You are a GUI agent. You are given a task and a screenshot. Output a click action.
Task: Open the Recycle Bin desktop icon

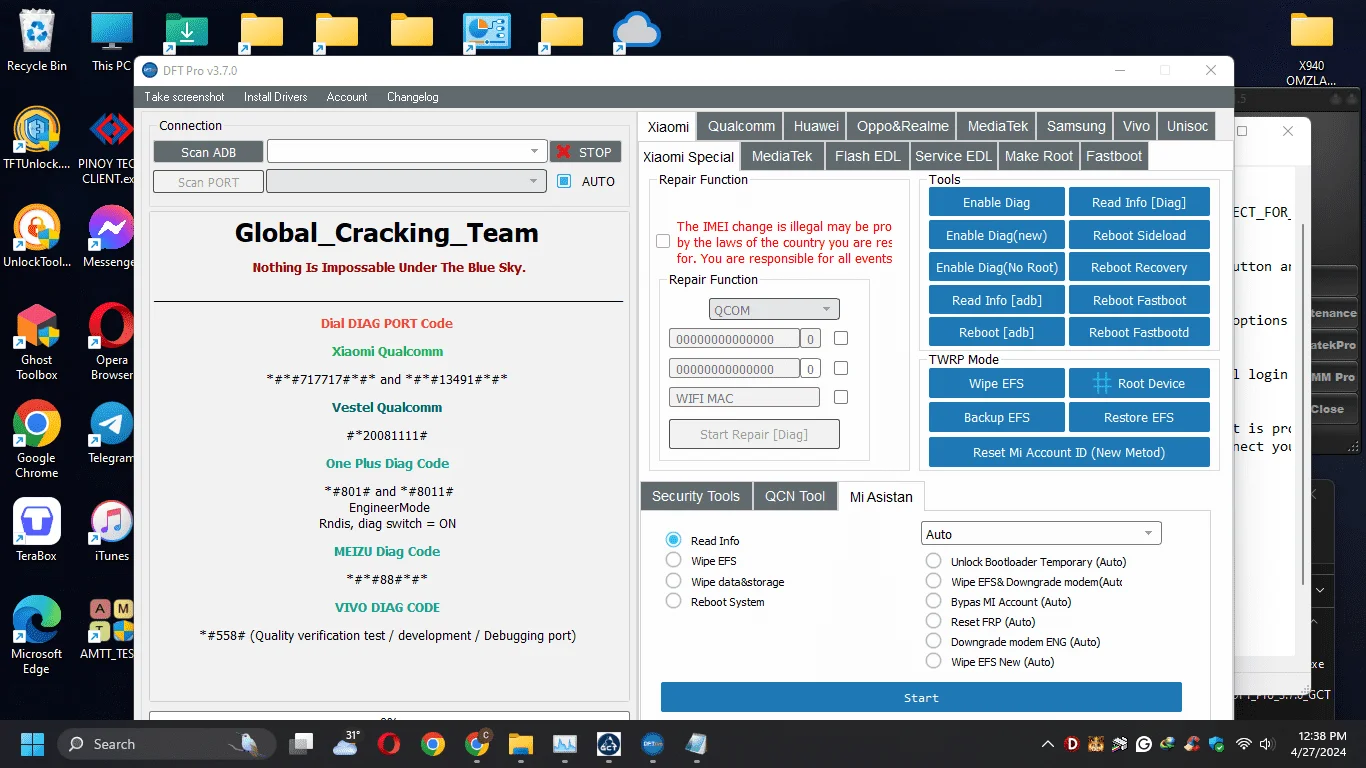pos(37,41)
